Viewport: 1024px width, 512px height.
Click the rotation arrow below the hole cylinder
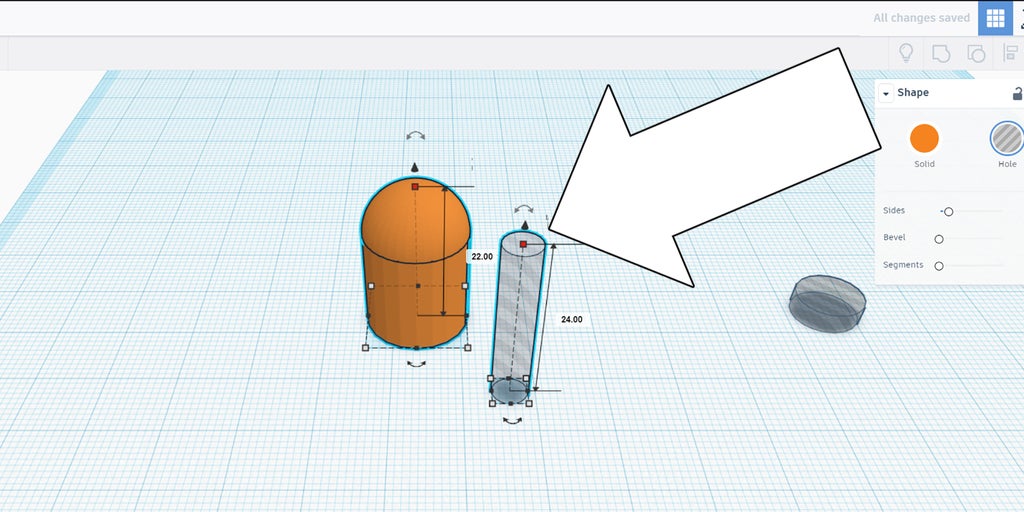(513, 421)
